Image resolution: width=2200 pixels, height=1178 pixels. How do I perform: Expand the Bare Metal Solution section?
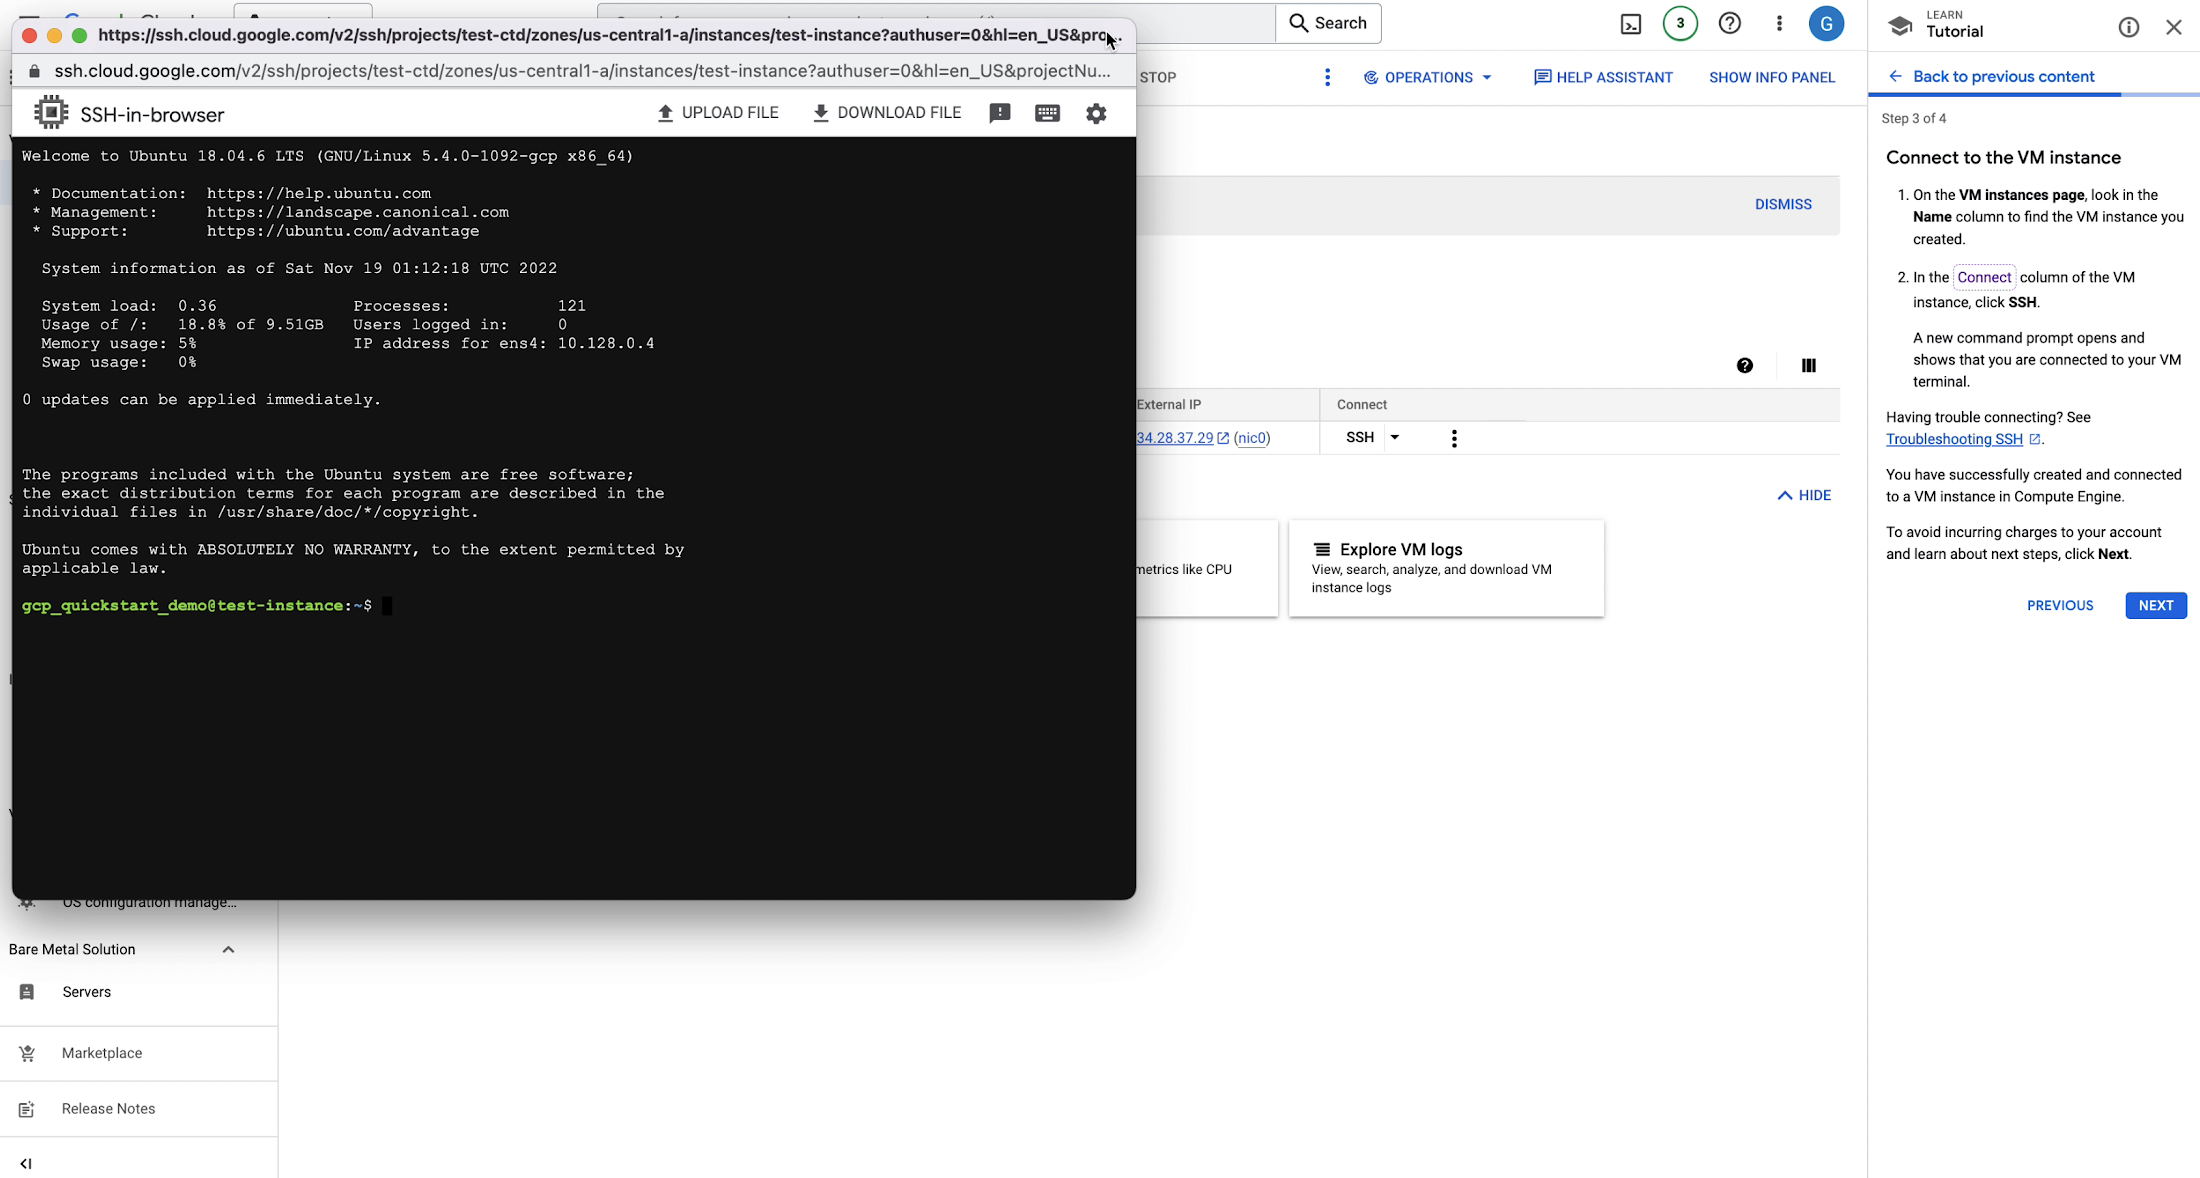coord(227,948)
